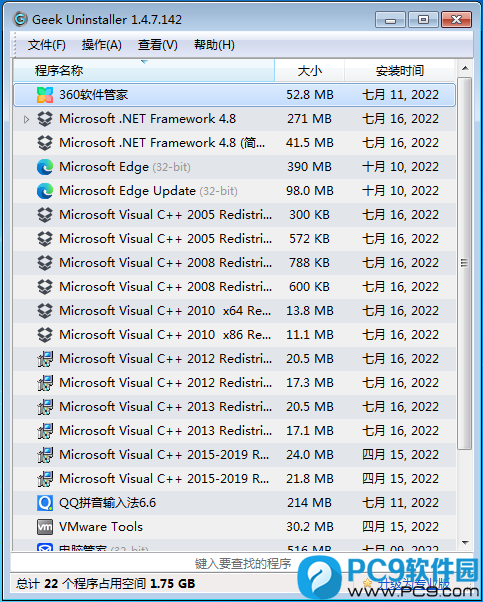This screenshot has height=602, width=483.
Task: Select the QQ拼音输入法6.6 icon
Action: (45, 503)
